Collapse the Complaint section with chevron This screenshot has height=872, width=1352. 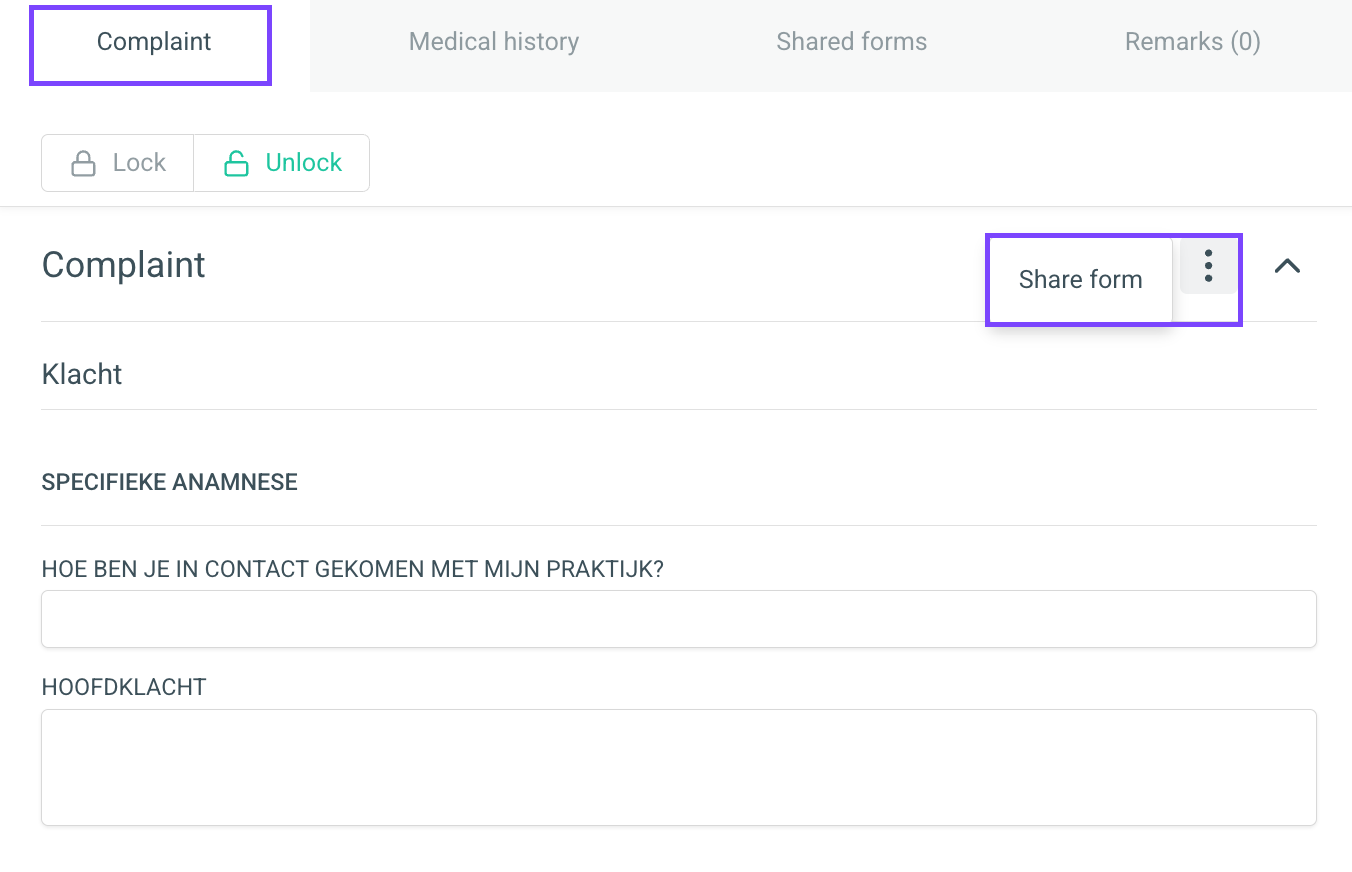point(1287,266)
